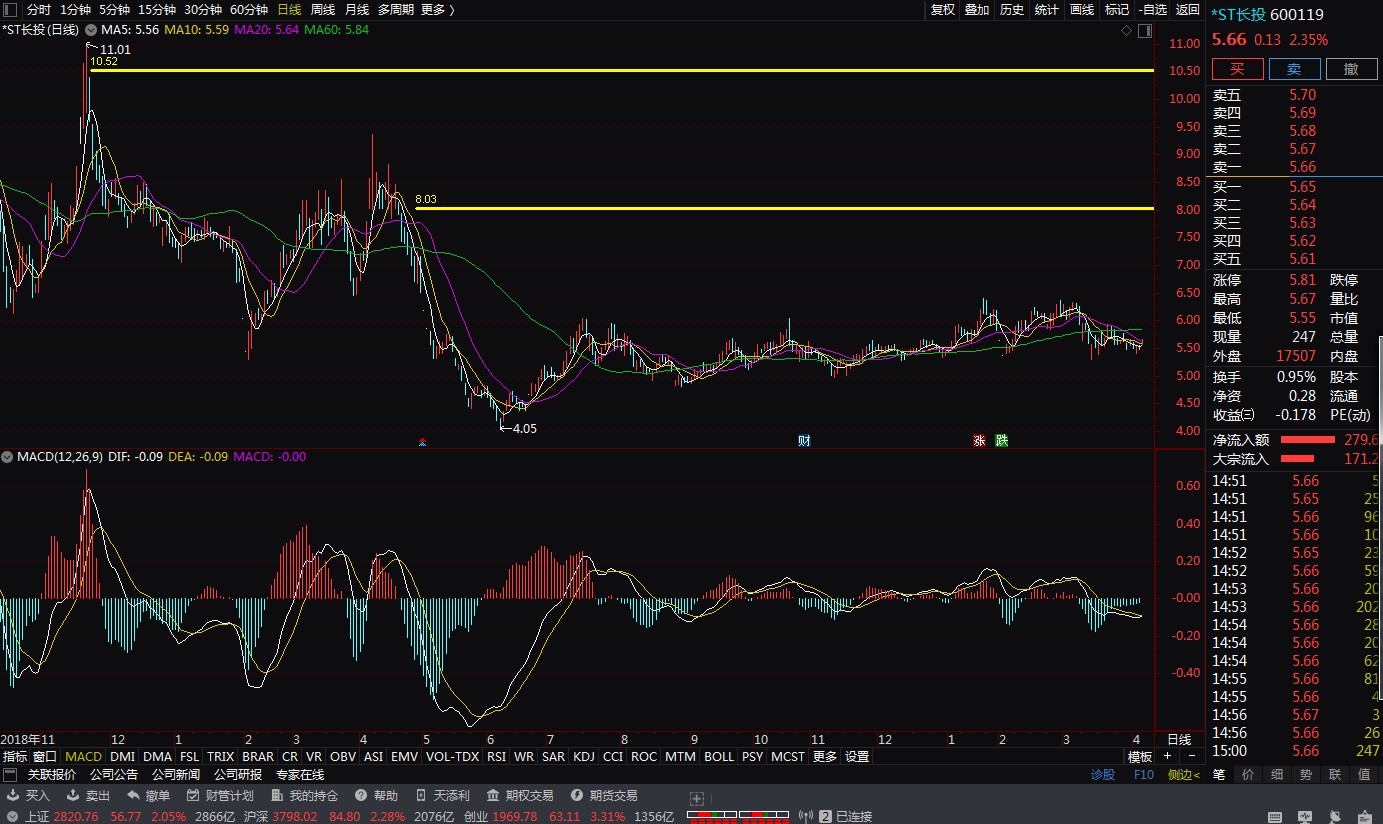Open 期权交易 options trading icon
The width and height of the screenshot is (1383, 824).
click(x=493, y=796)
